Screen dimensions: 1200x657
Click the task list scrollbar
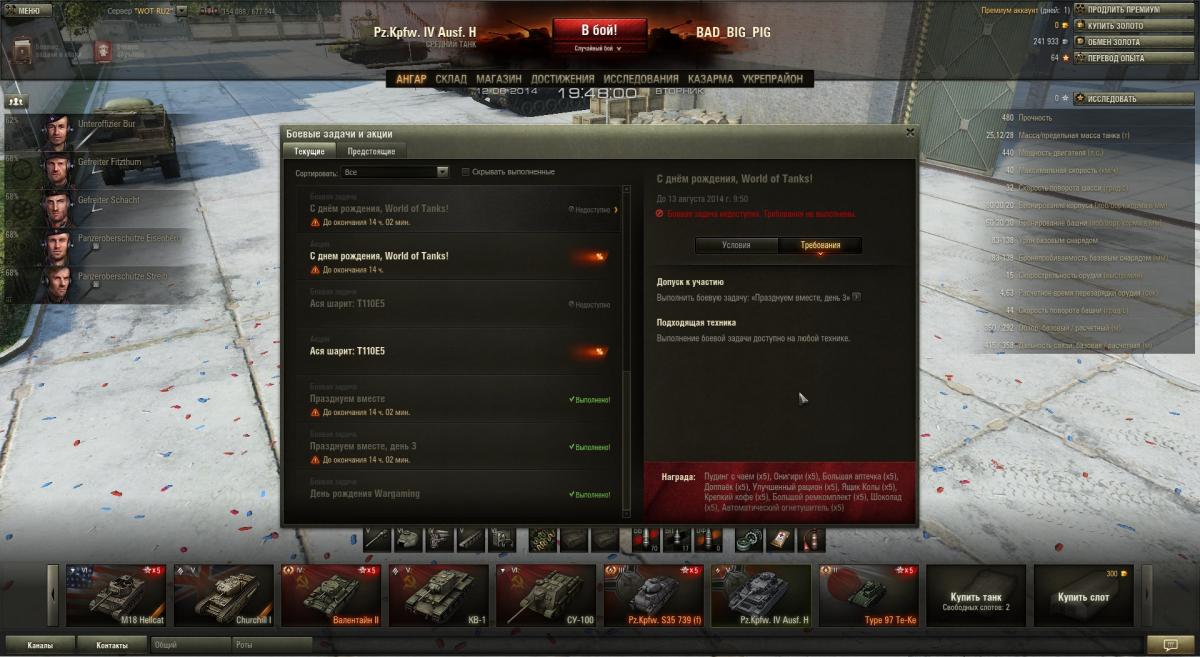(626, 350)
